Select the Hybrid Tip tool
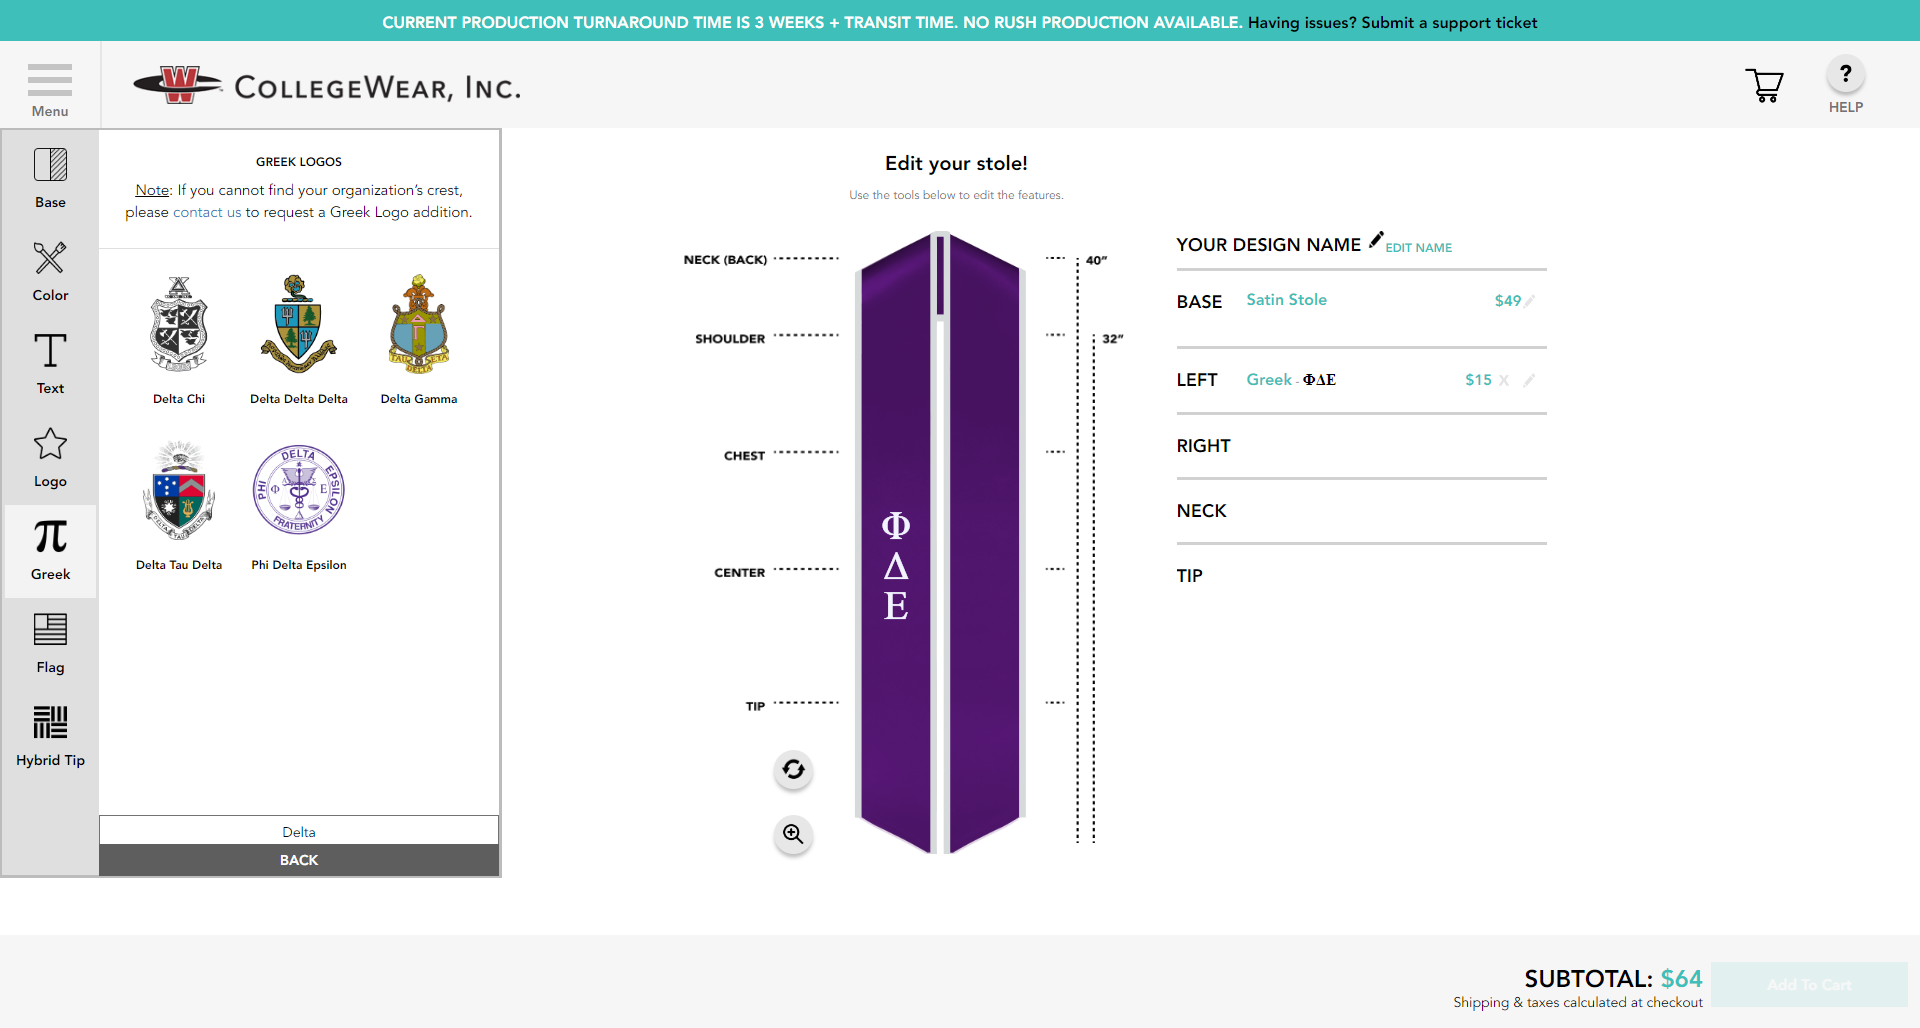The width and height of the screenshot is (1920, 1028). point(50,736)
